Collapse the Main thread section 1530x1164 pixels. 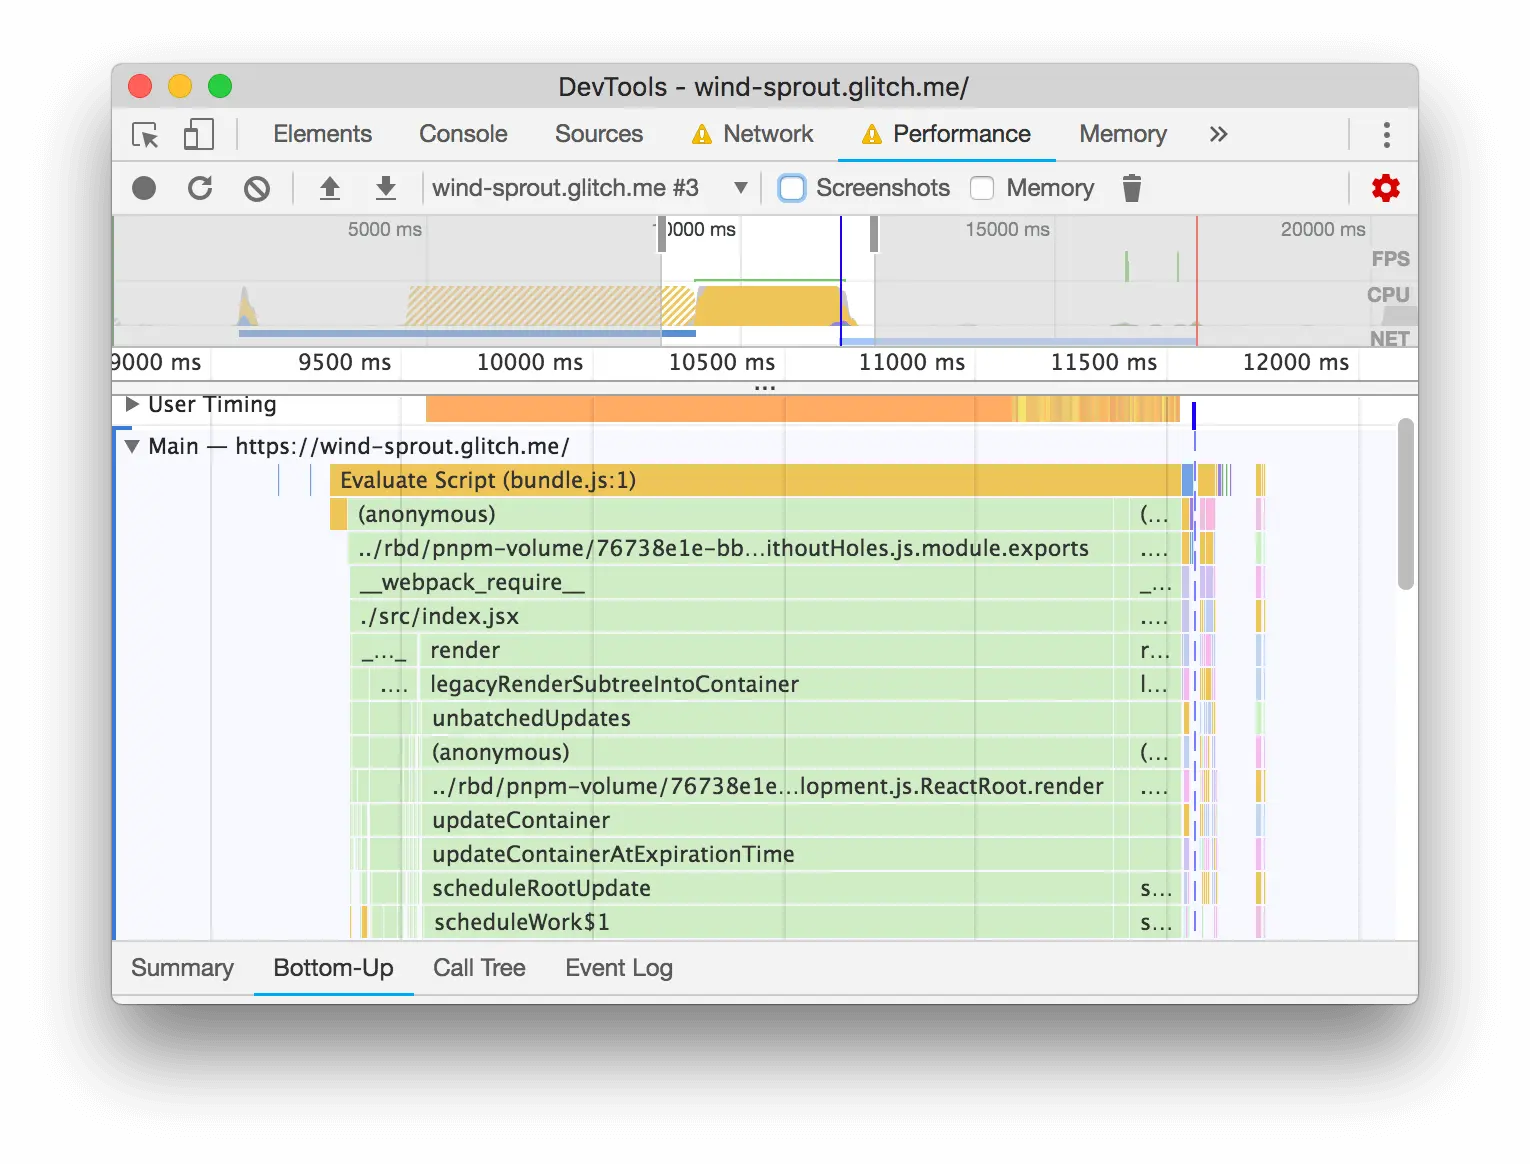pyautogui.click(x=131, y=446)
